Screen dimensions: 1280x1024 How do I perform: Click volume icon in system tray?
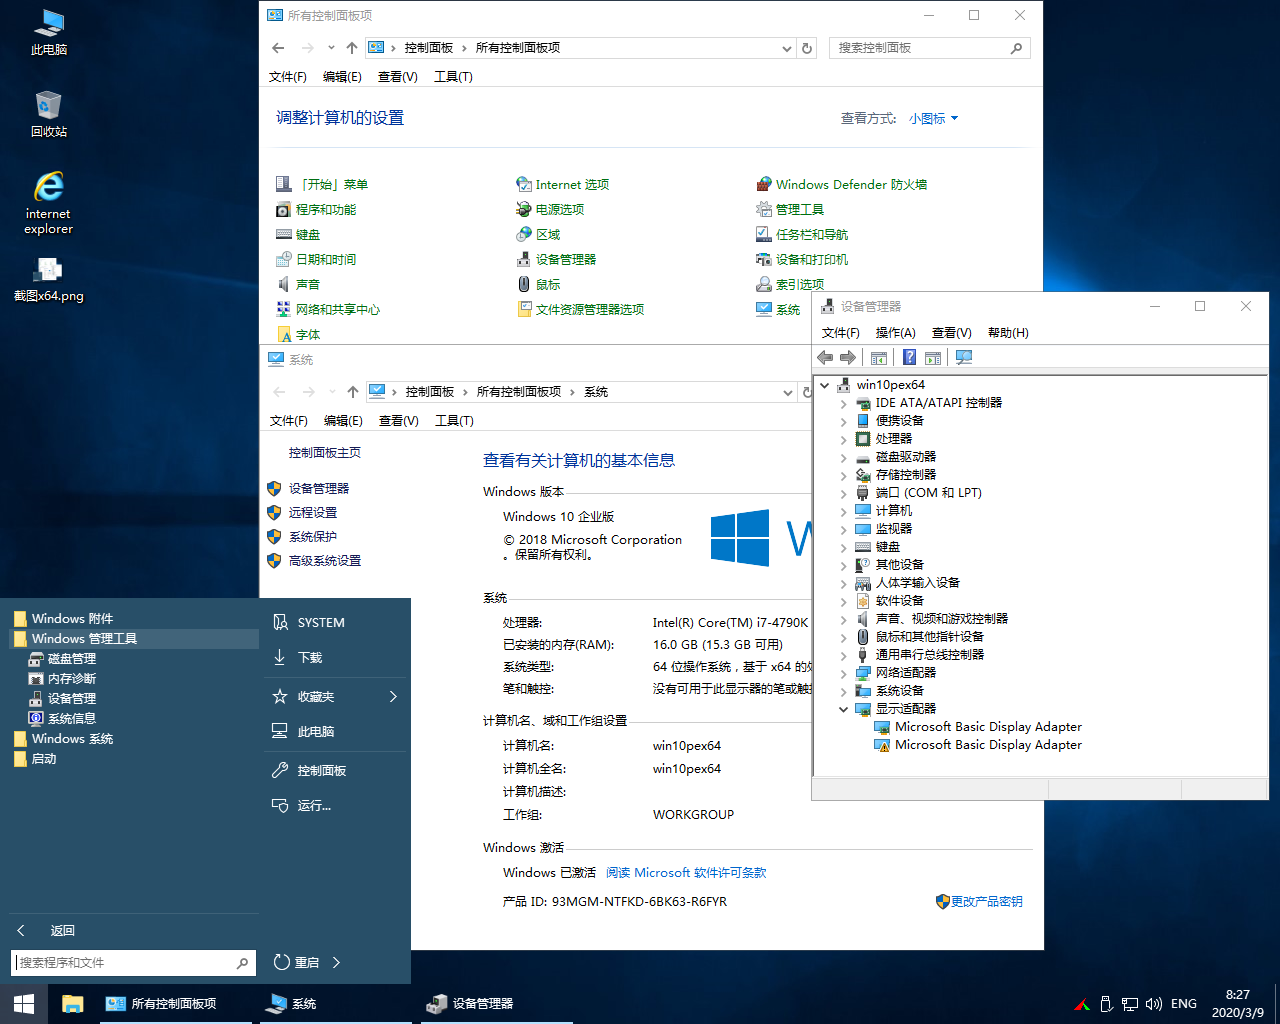(1154, 1004)
